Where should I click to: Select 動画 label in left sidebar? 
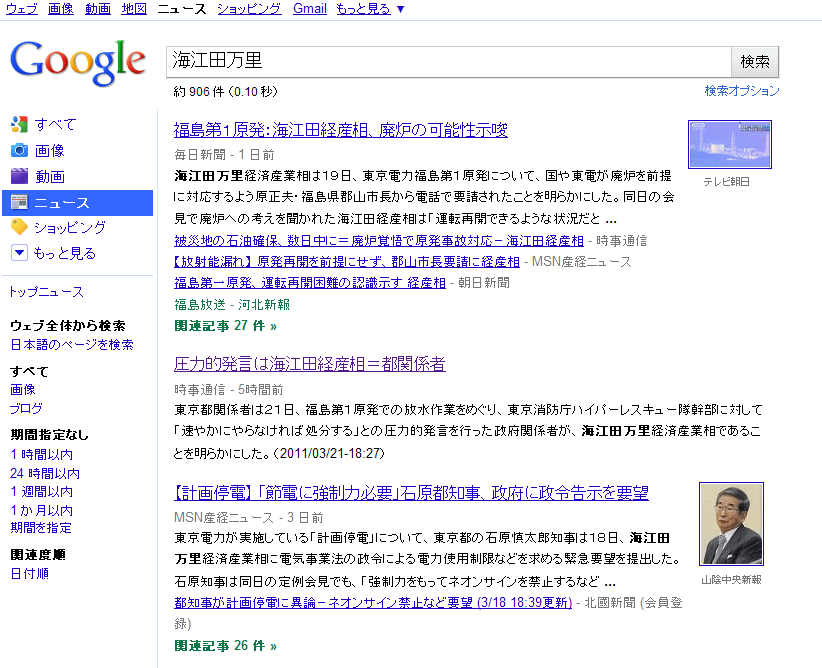click(x=50, y=176)
